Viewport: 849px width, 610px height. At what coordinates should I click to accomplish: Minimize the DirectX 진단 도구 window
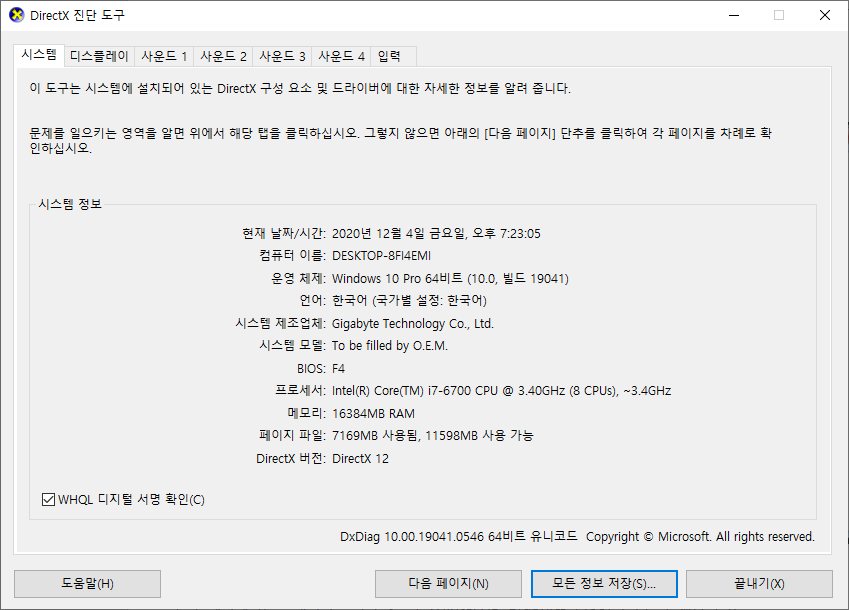734,15
